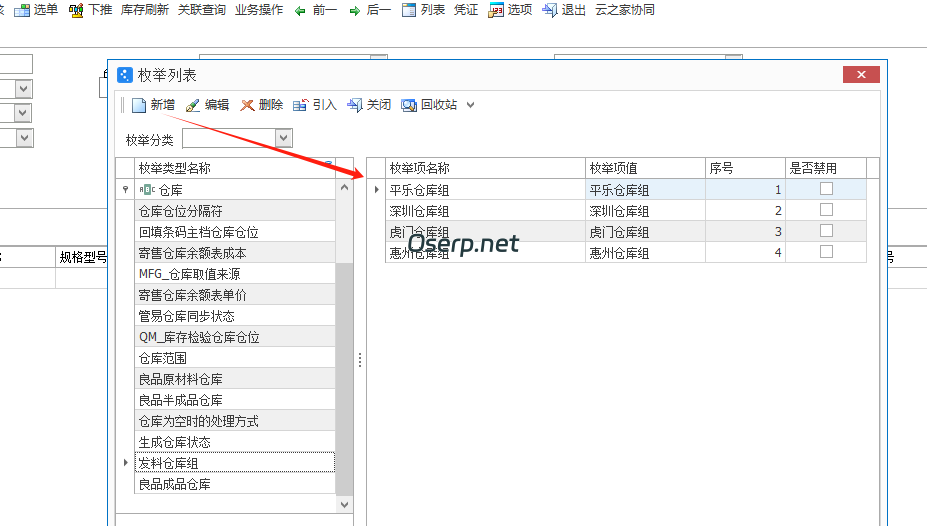Viewport: 927px width, 526px height.
Task: Sort by 序号 column header
Action: [x=746, y=168]
